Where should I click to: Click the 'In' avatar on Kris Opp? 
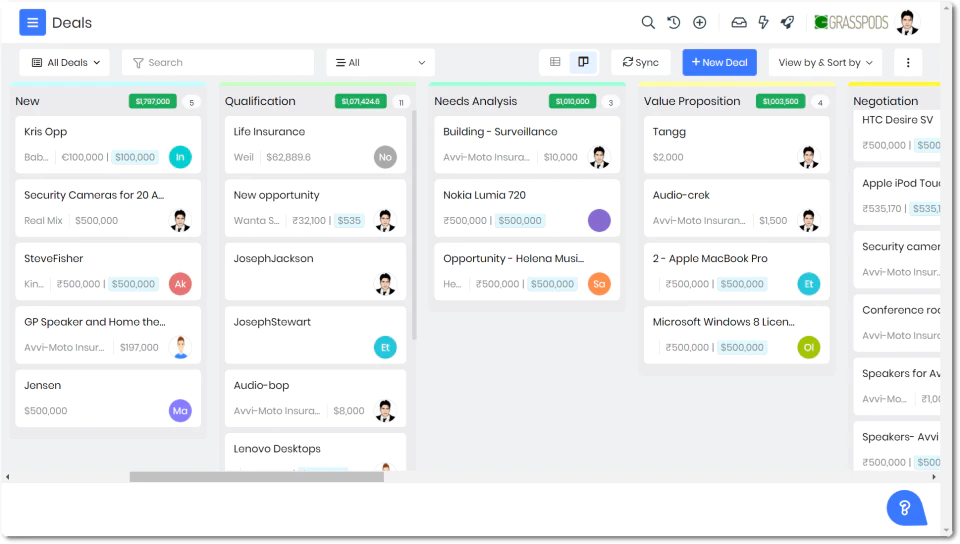(180, 157)
